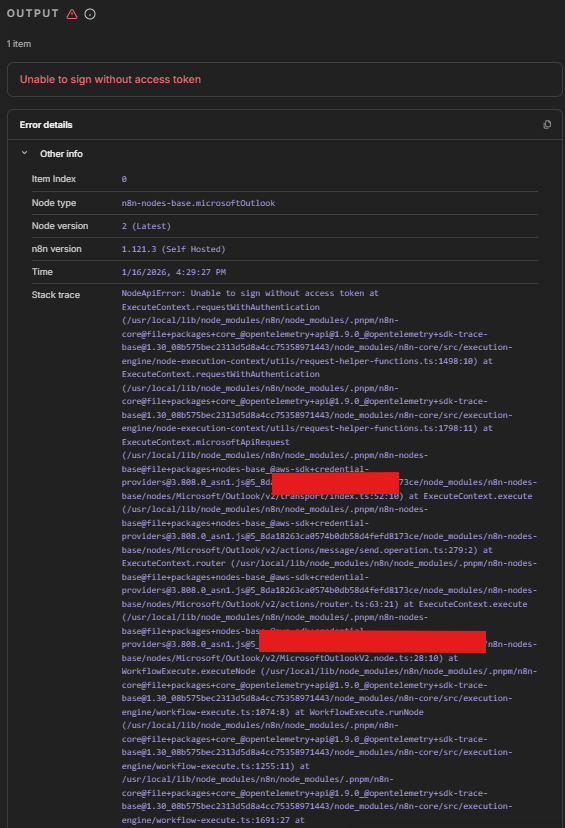Click the circled dot icon beside OUTPUT

click(x=90, y=14)
